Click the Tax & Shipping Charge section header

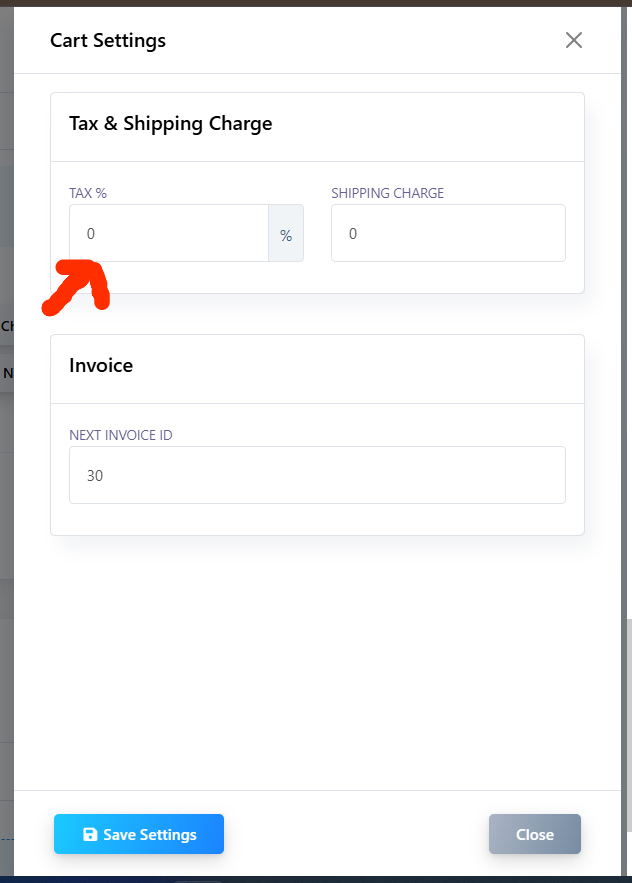(x=170, y=124)
